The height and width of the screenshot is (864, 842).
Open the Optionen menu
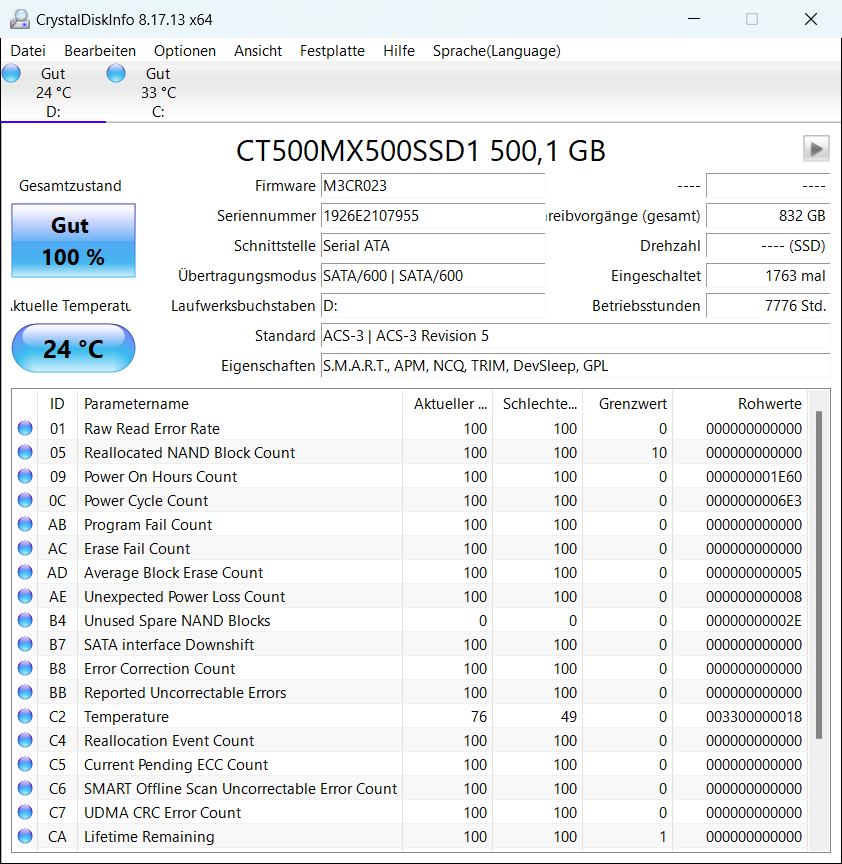point(185,51)
